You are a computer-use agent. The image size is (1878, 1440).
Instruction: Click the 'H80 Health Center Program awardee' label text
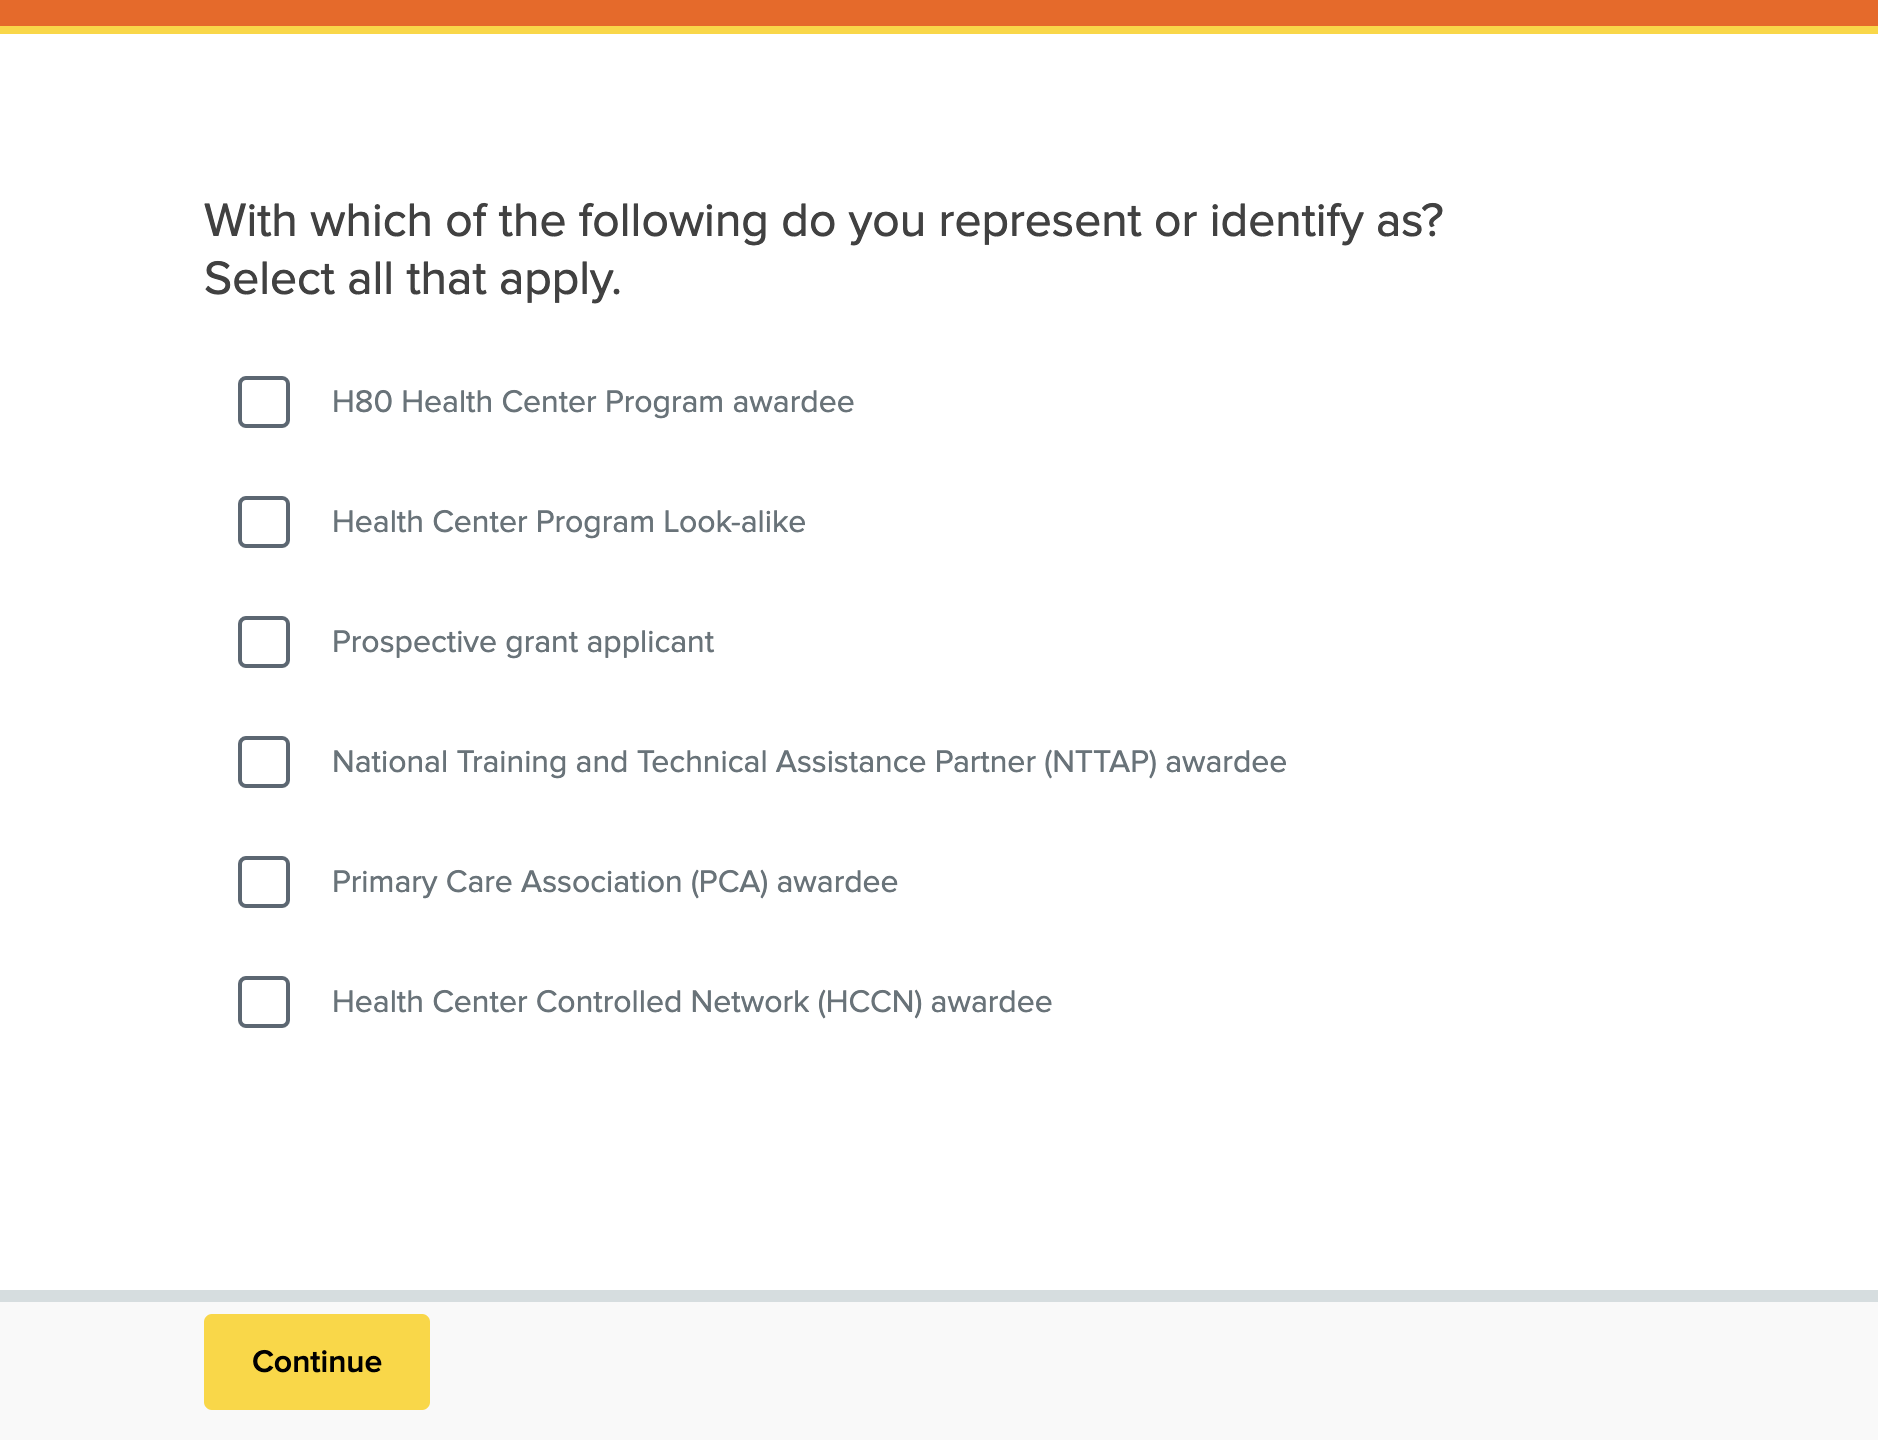[x=592, y=402]
